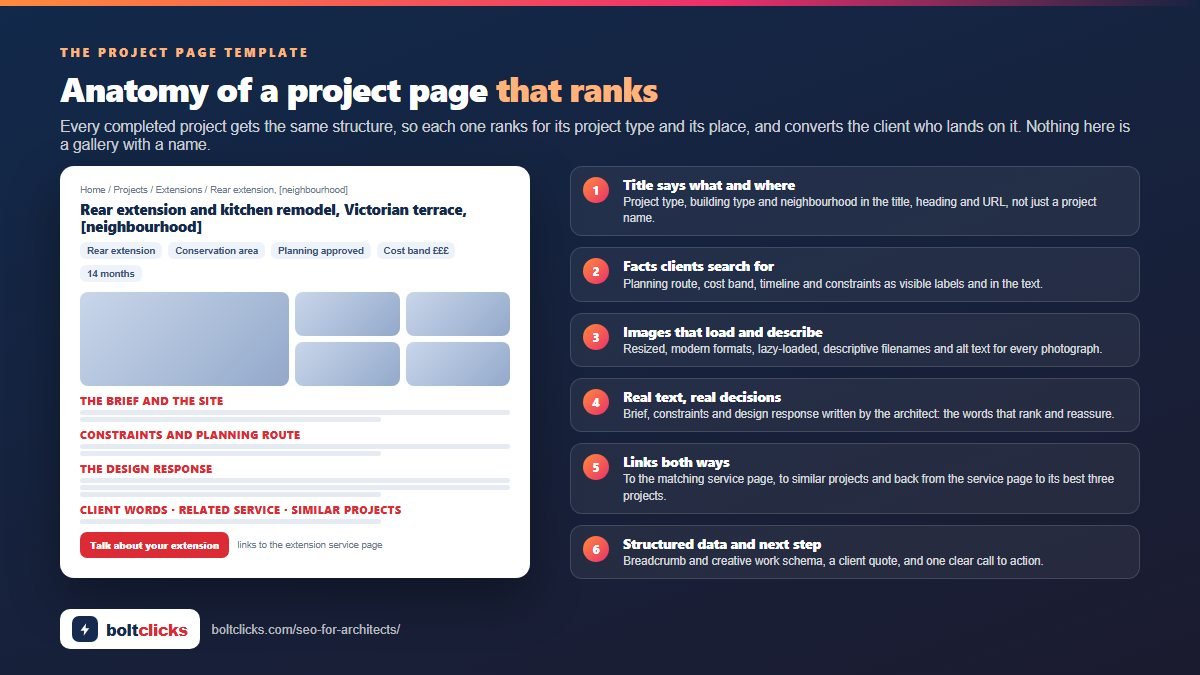Click the boltclicks wordmark text

click(x=146, y=630)
